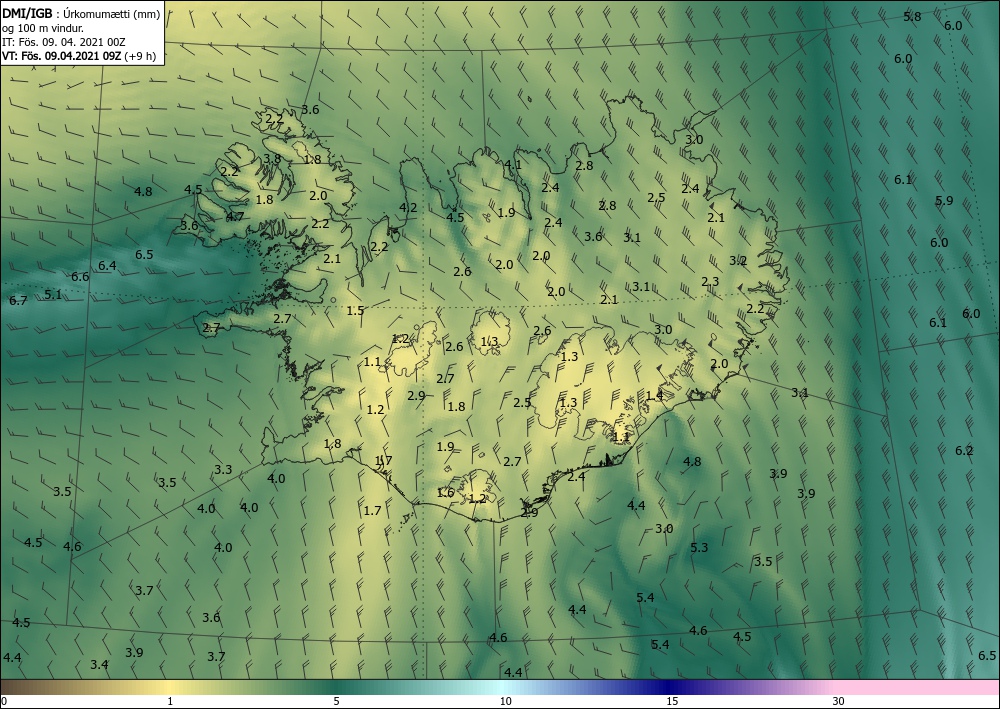Click the 4.1 value on the map
Screen dimensions: 1000x709
513,165
